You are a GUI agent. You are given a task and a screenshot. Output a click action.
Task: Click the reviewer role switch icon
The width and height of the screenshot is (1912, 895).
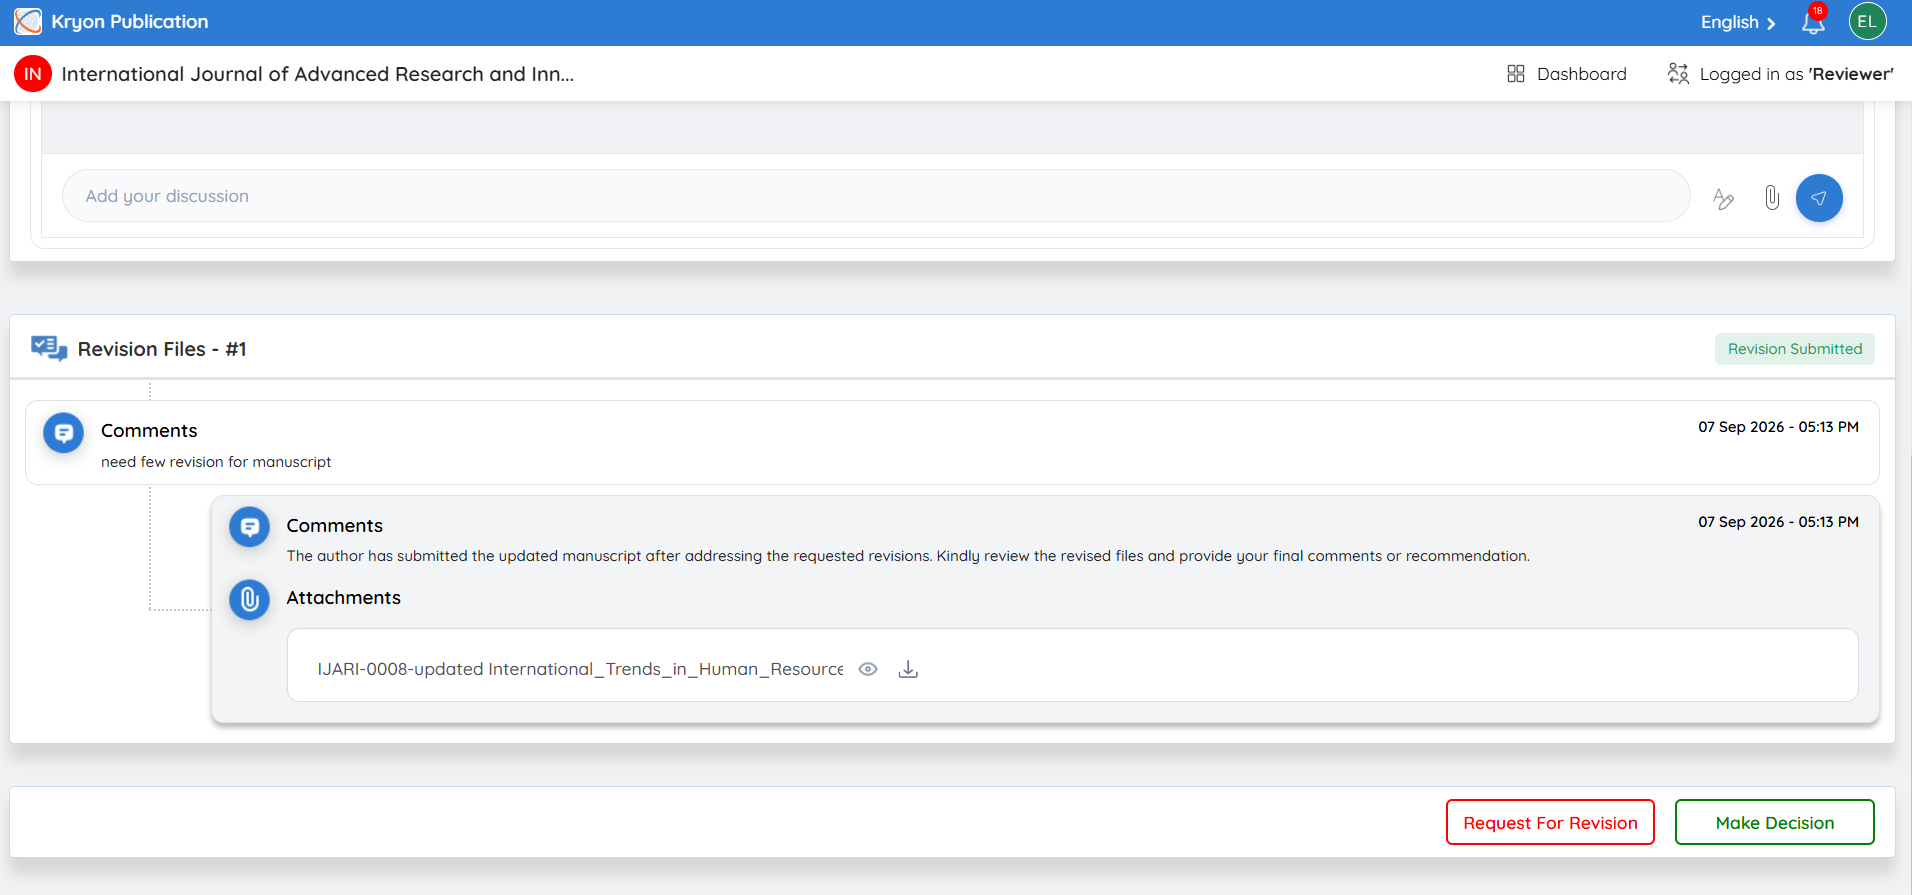[1678, 74]
